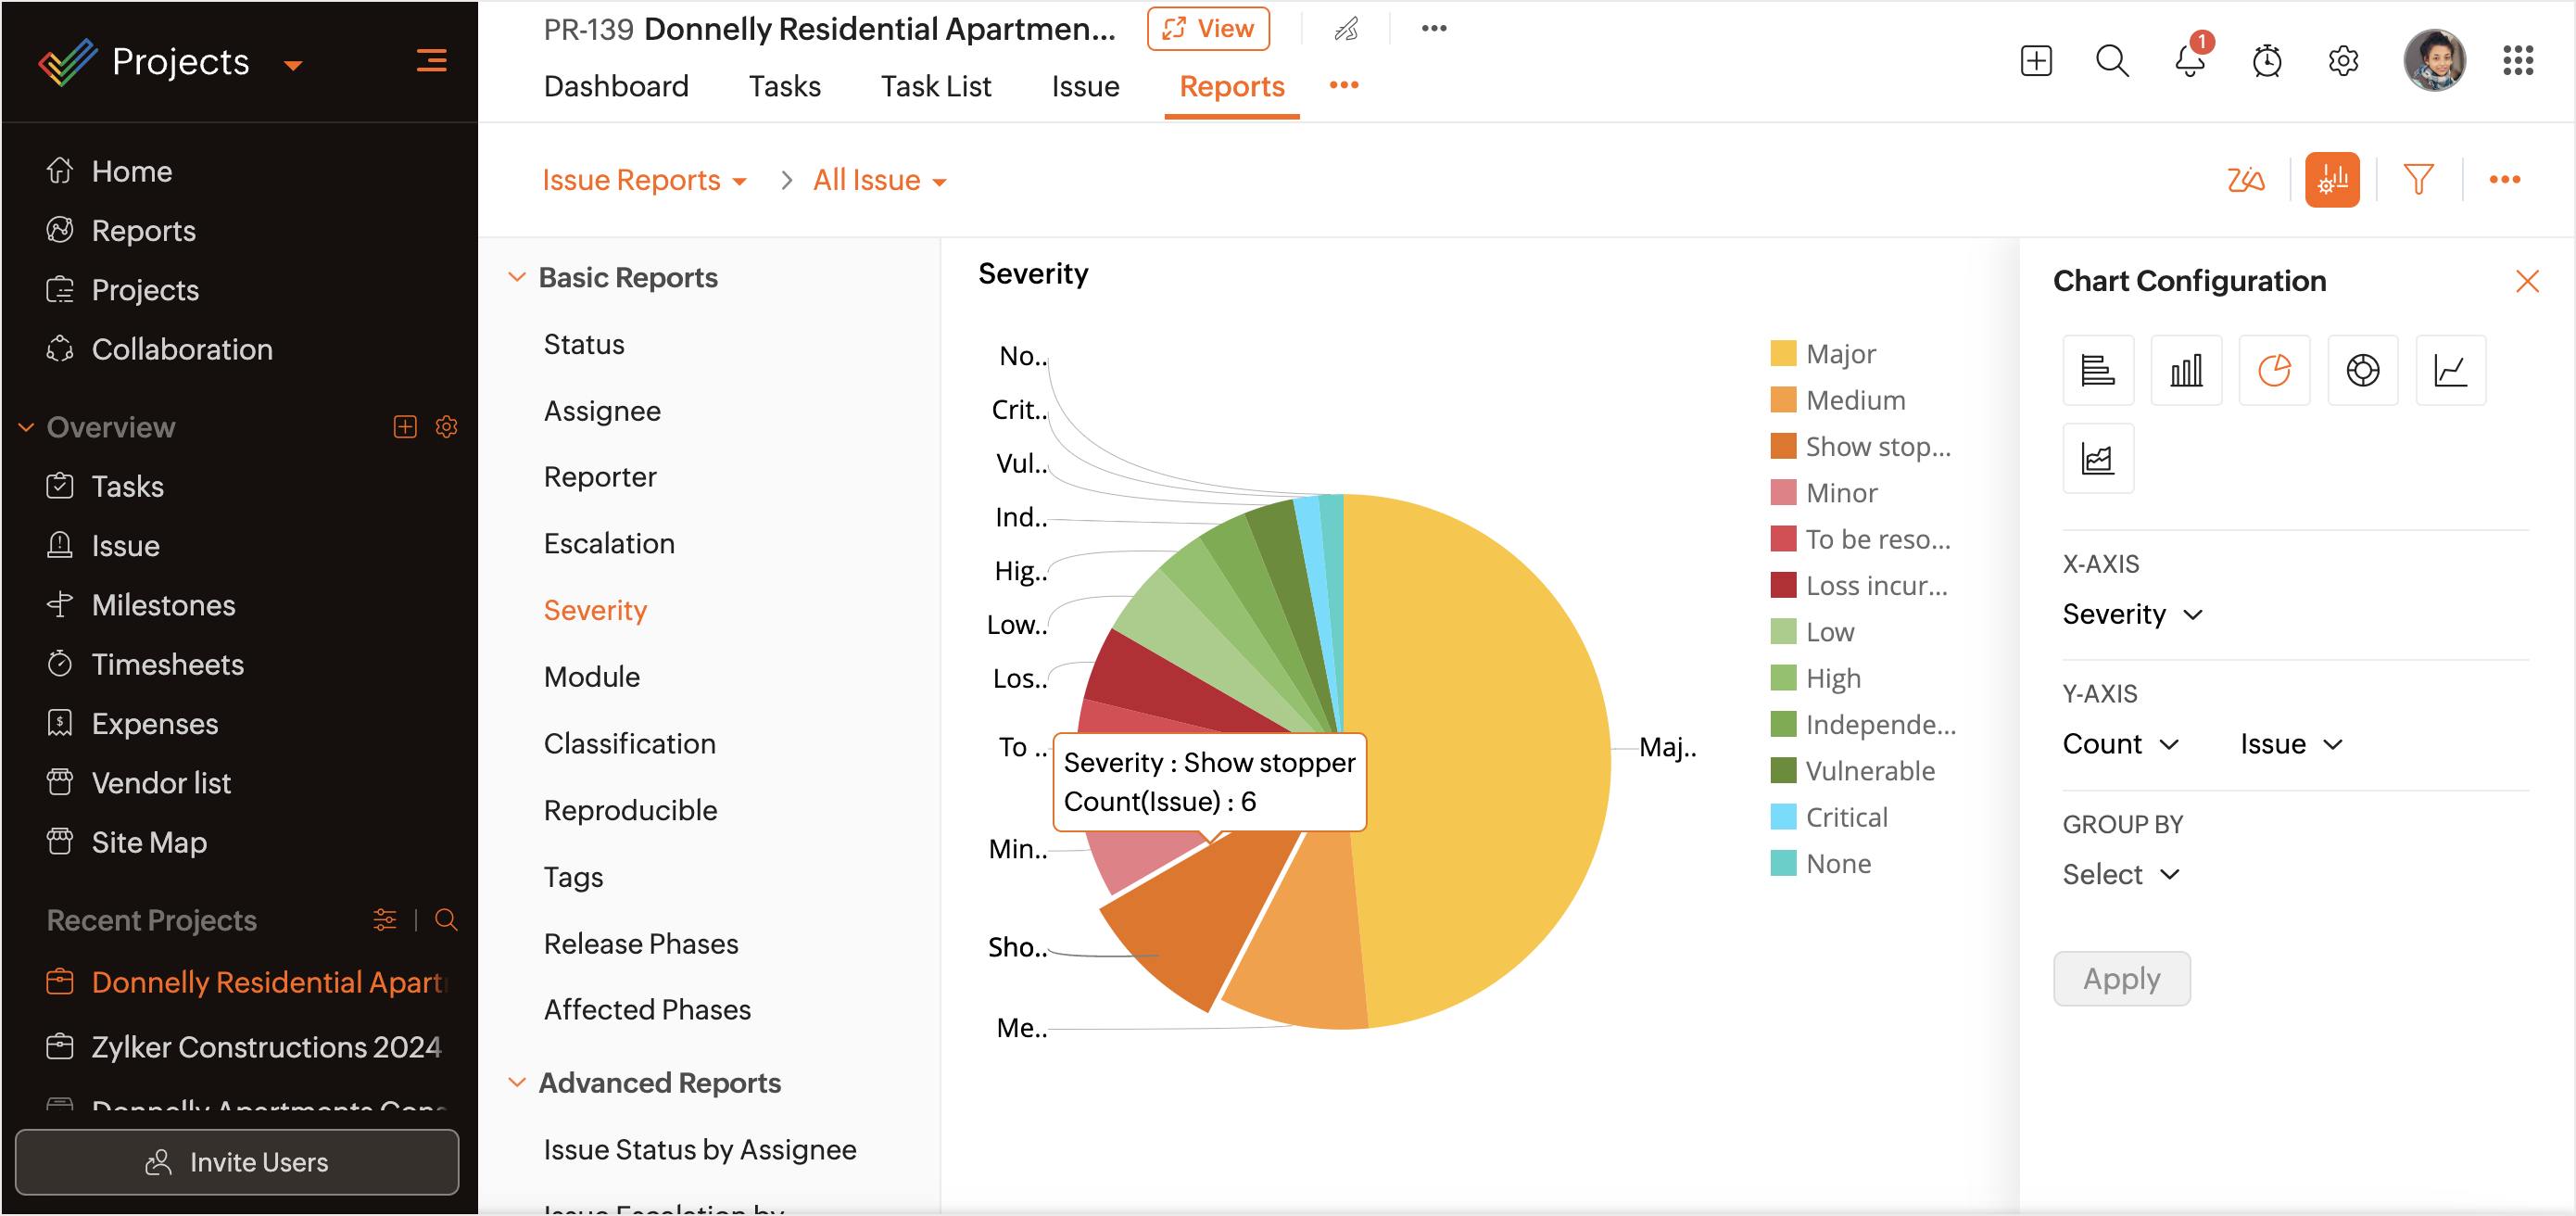Screen dimensions: 2576x1216
Task: Open the Dashboard tab
Action: [x=616, y=86]
